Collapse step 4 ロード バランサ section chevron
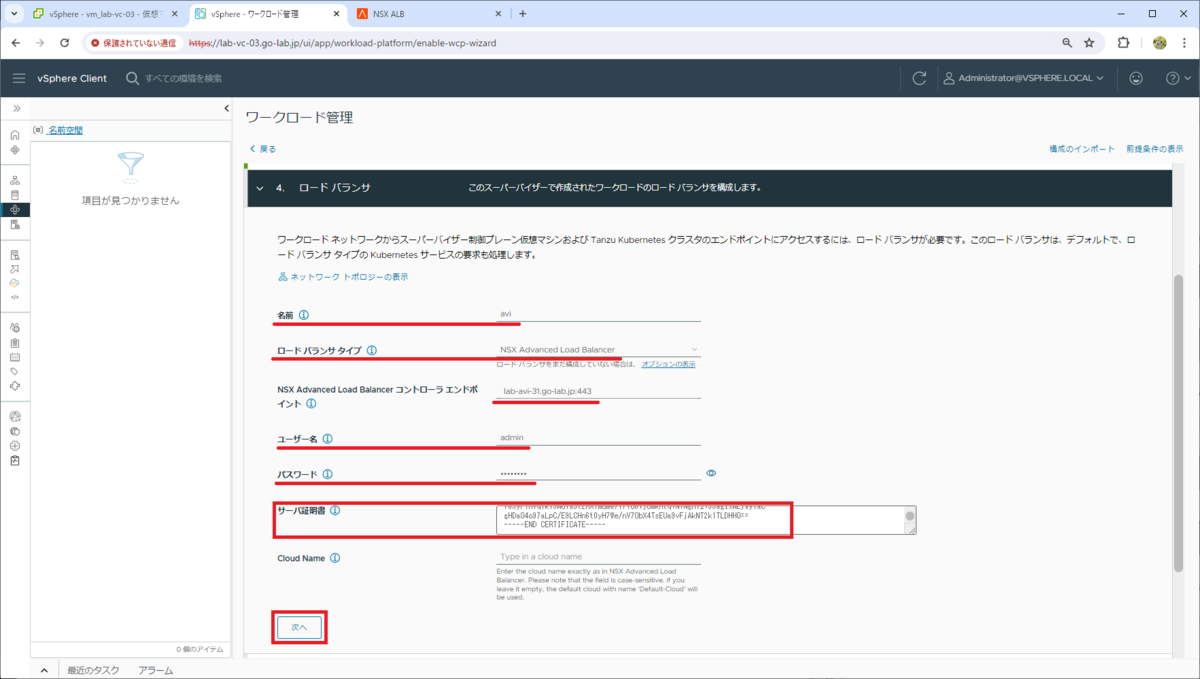This screenshot has height=679, width=1200. click(260, 187)
